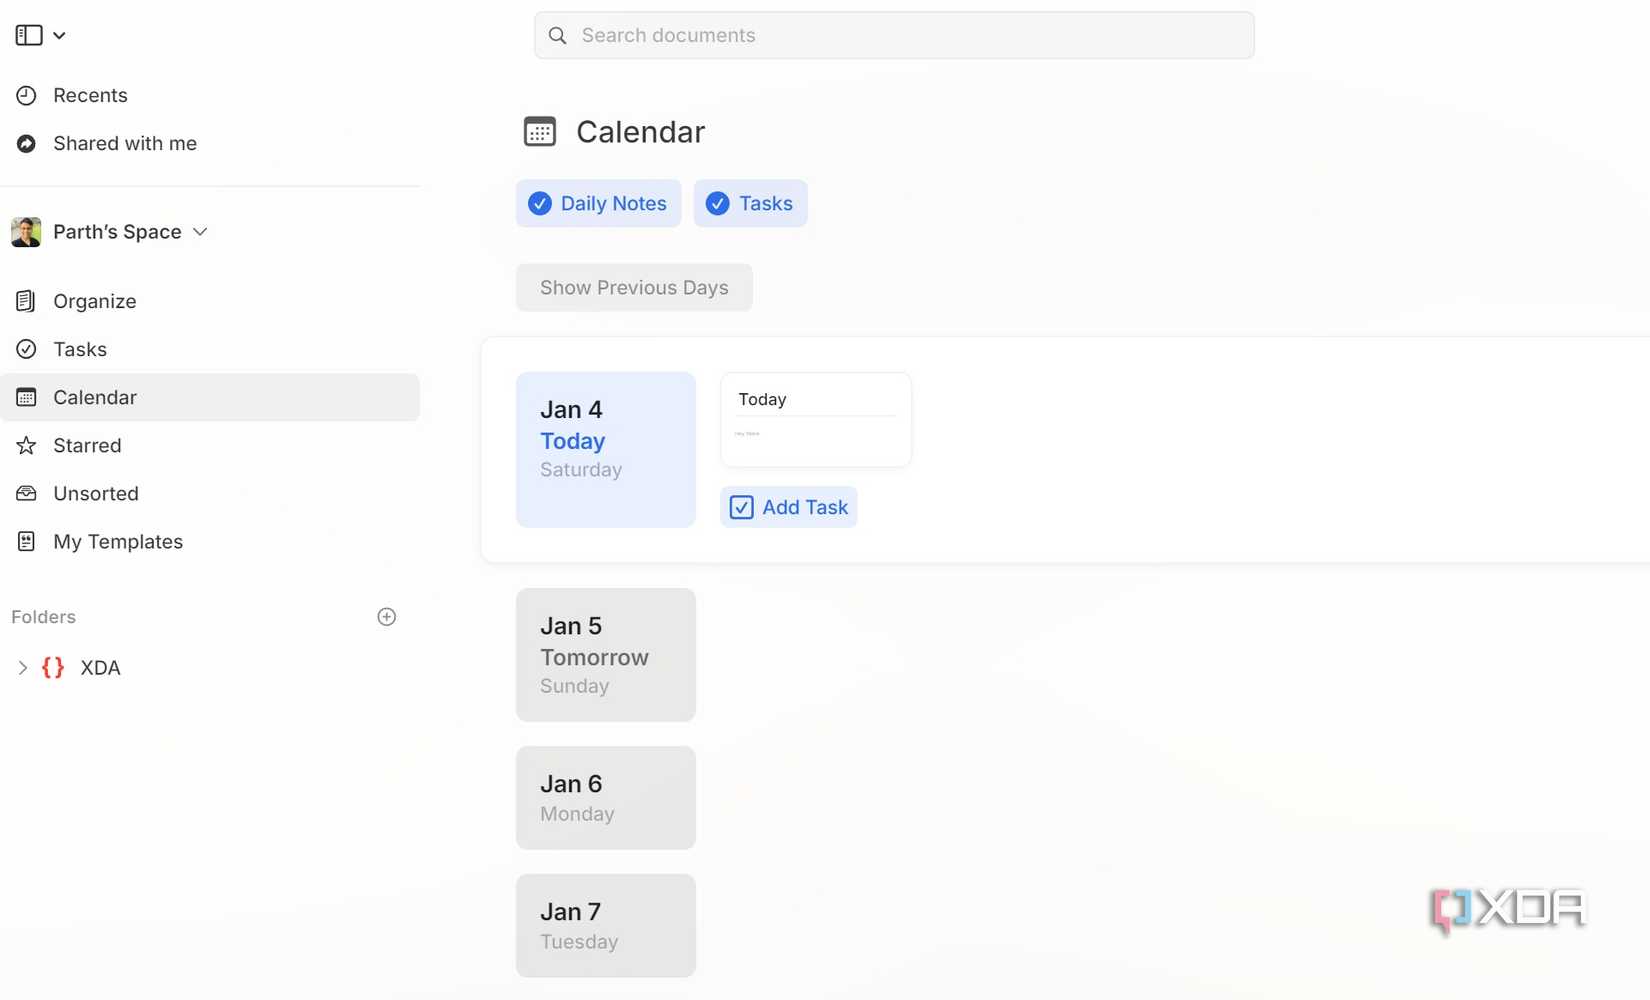Select the Organize document icon
Viewport: 1650px width, 1000px height.
pos(26,300)
